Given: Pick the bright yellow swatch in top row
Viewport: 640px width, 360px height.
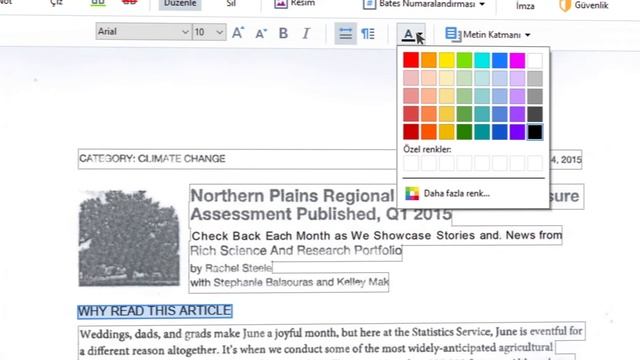Looking at the screenshot, I should click(x=447, y=60).
